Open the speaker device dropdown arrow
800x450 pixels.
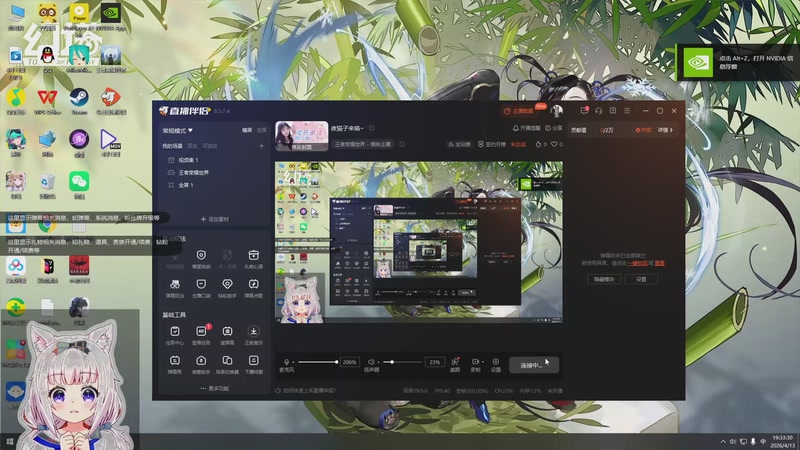[379, 362]
